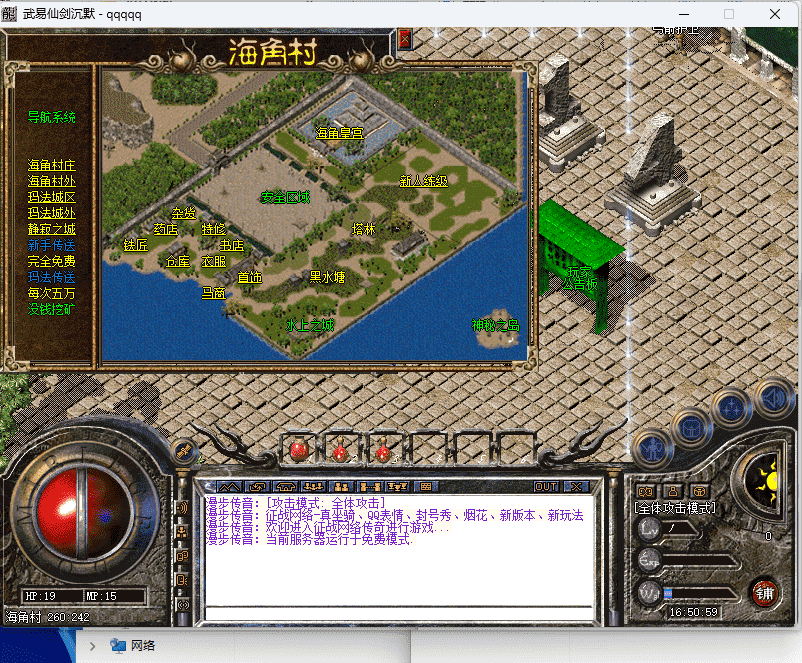The height and width of the screenshot is (663, 802).
Task: Click the 塔林 label on the map
Action: tap(364, 229)
